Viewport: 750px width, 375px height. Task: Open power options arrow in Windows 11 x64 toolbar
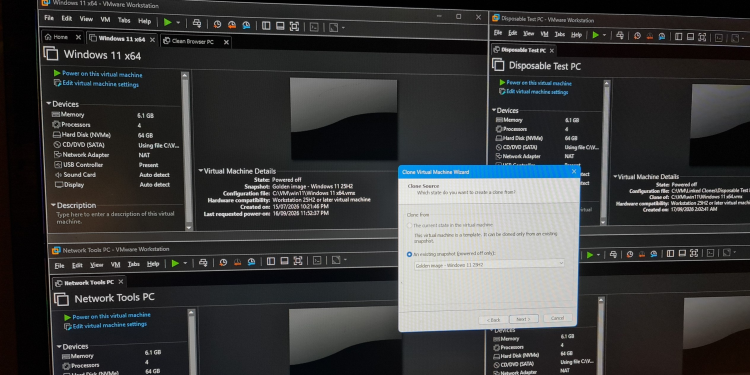(178, 23)
